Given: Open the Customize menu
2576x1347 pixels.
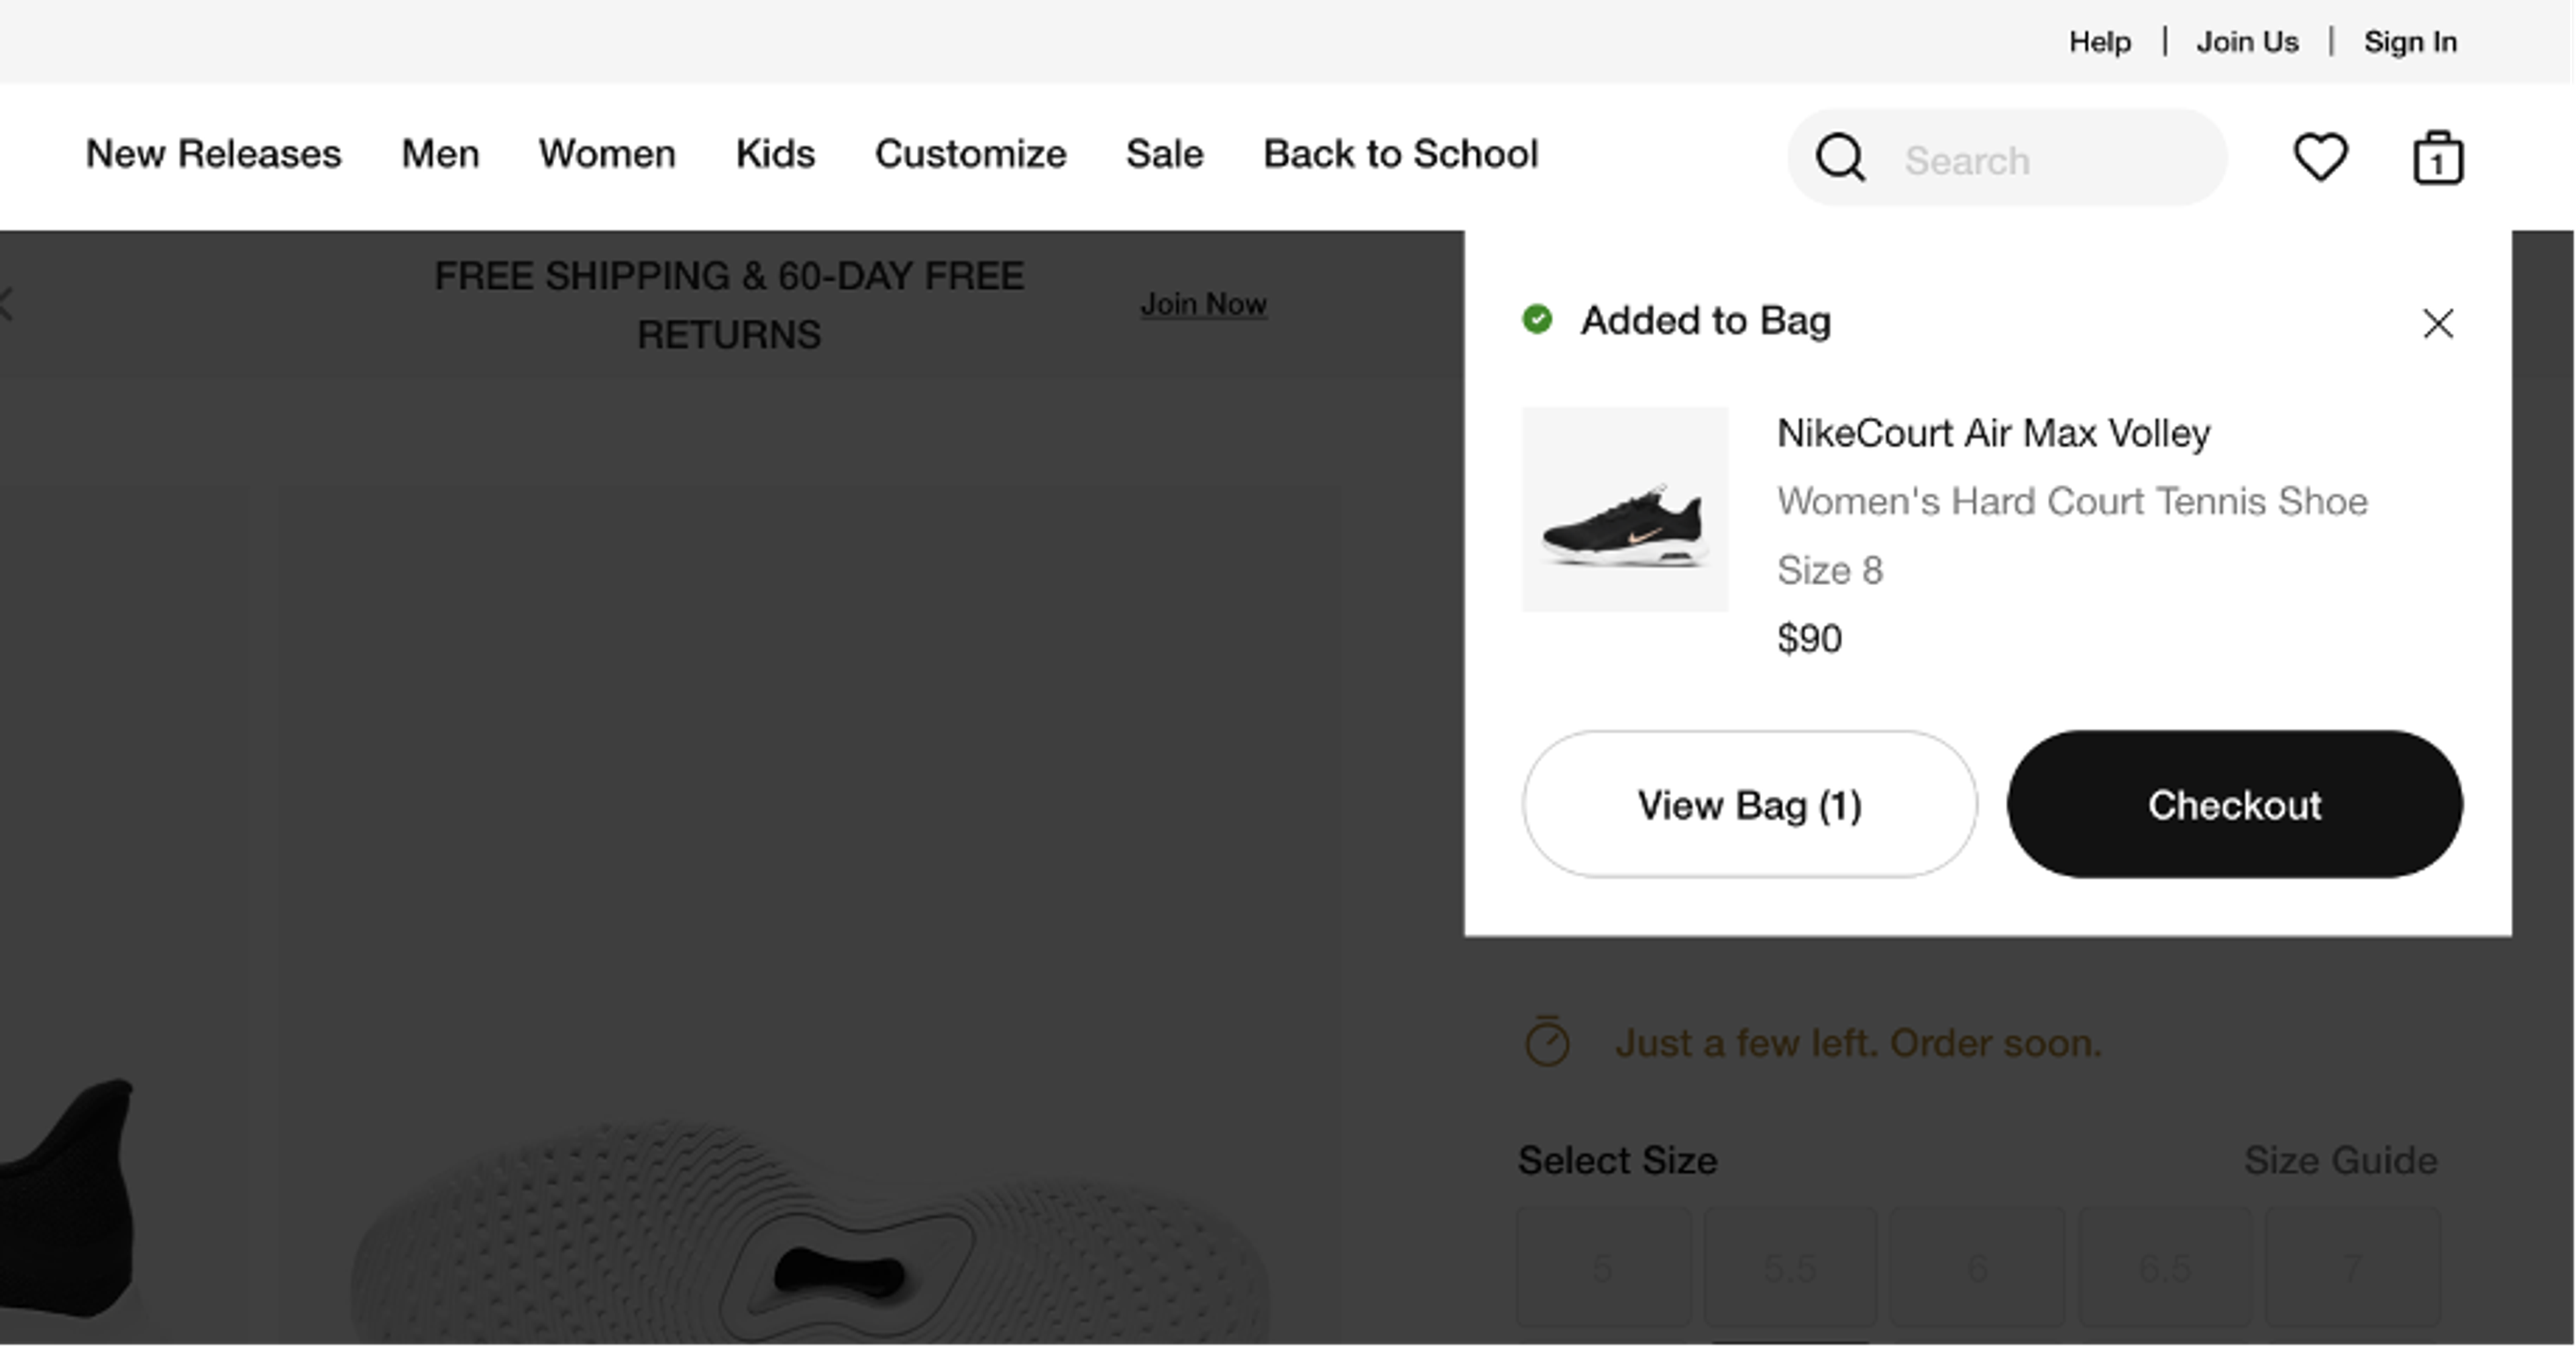Looking at the screenshot, I should click(970, 154).
